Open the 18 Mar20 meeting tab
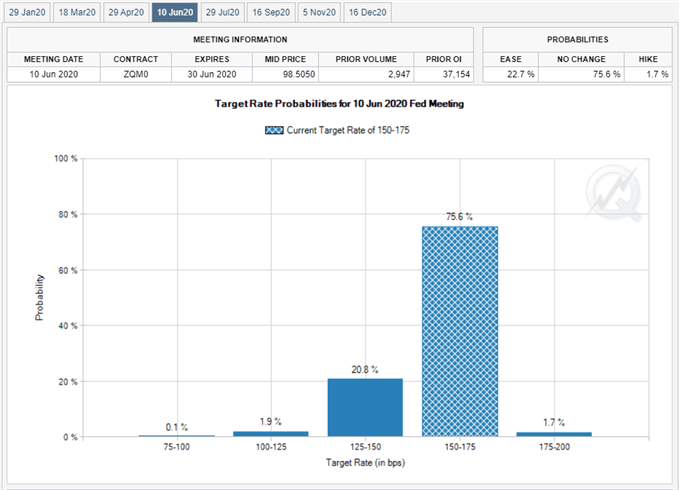Viewport: 679px width, 490px height. click(77, 12)
